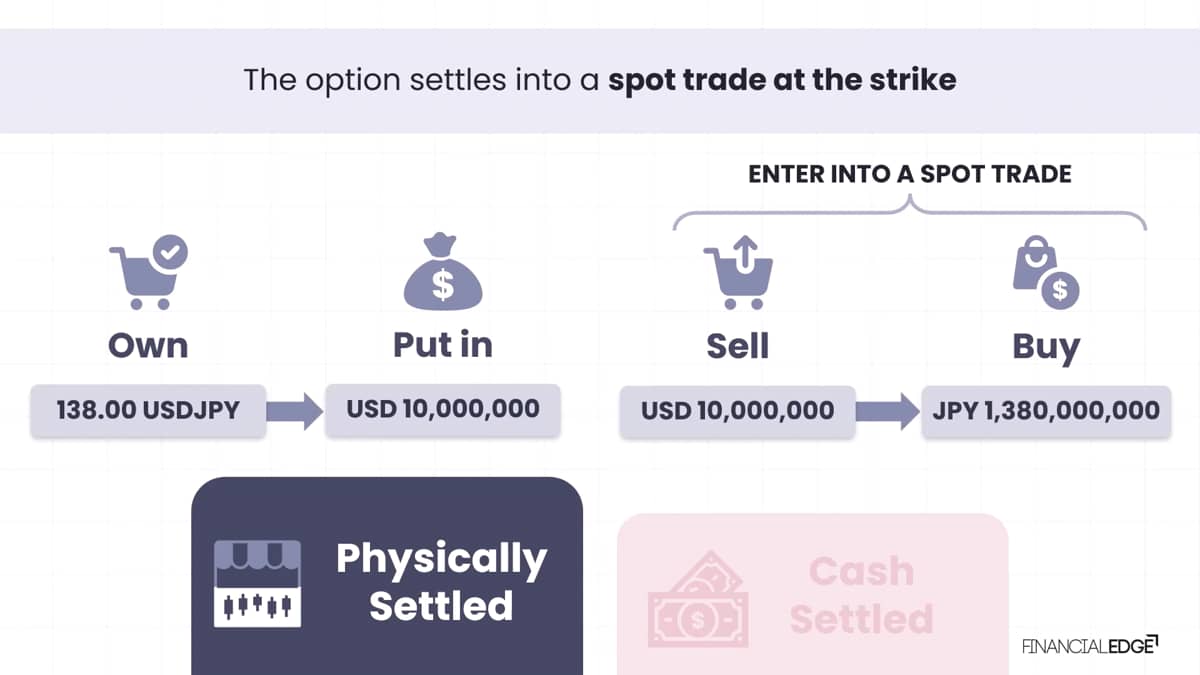Image resolution: width=1200 pixels, height=675 pixels.
Task: Click the arrow between 138.00 USDJPY and USD
Action: click(296, 411)
